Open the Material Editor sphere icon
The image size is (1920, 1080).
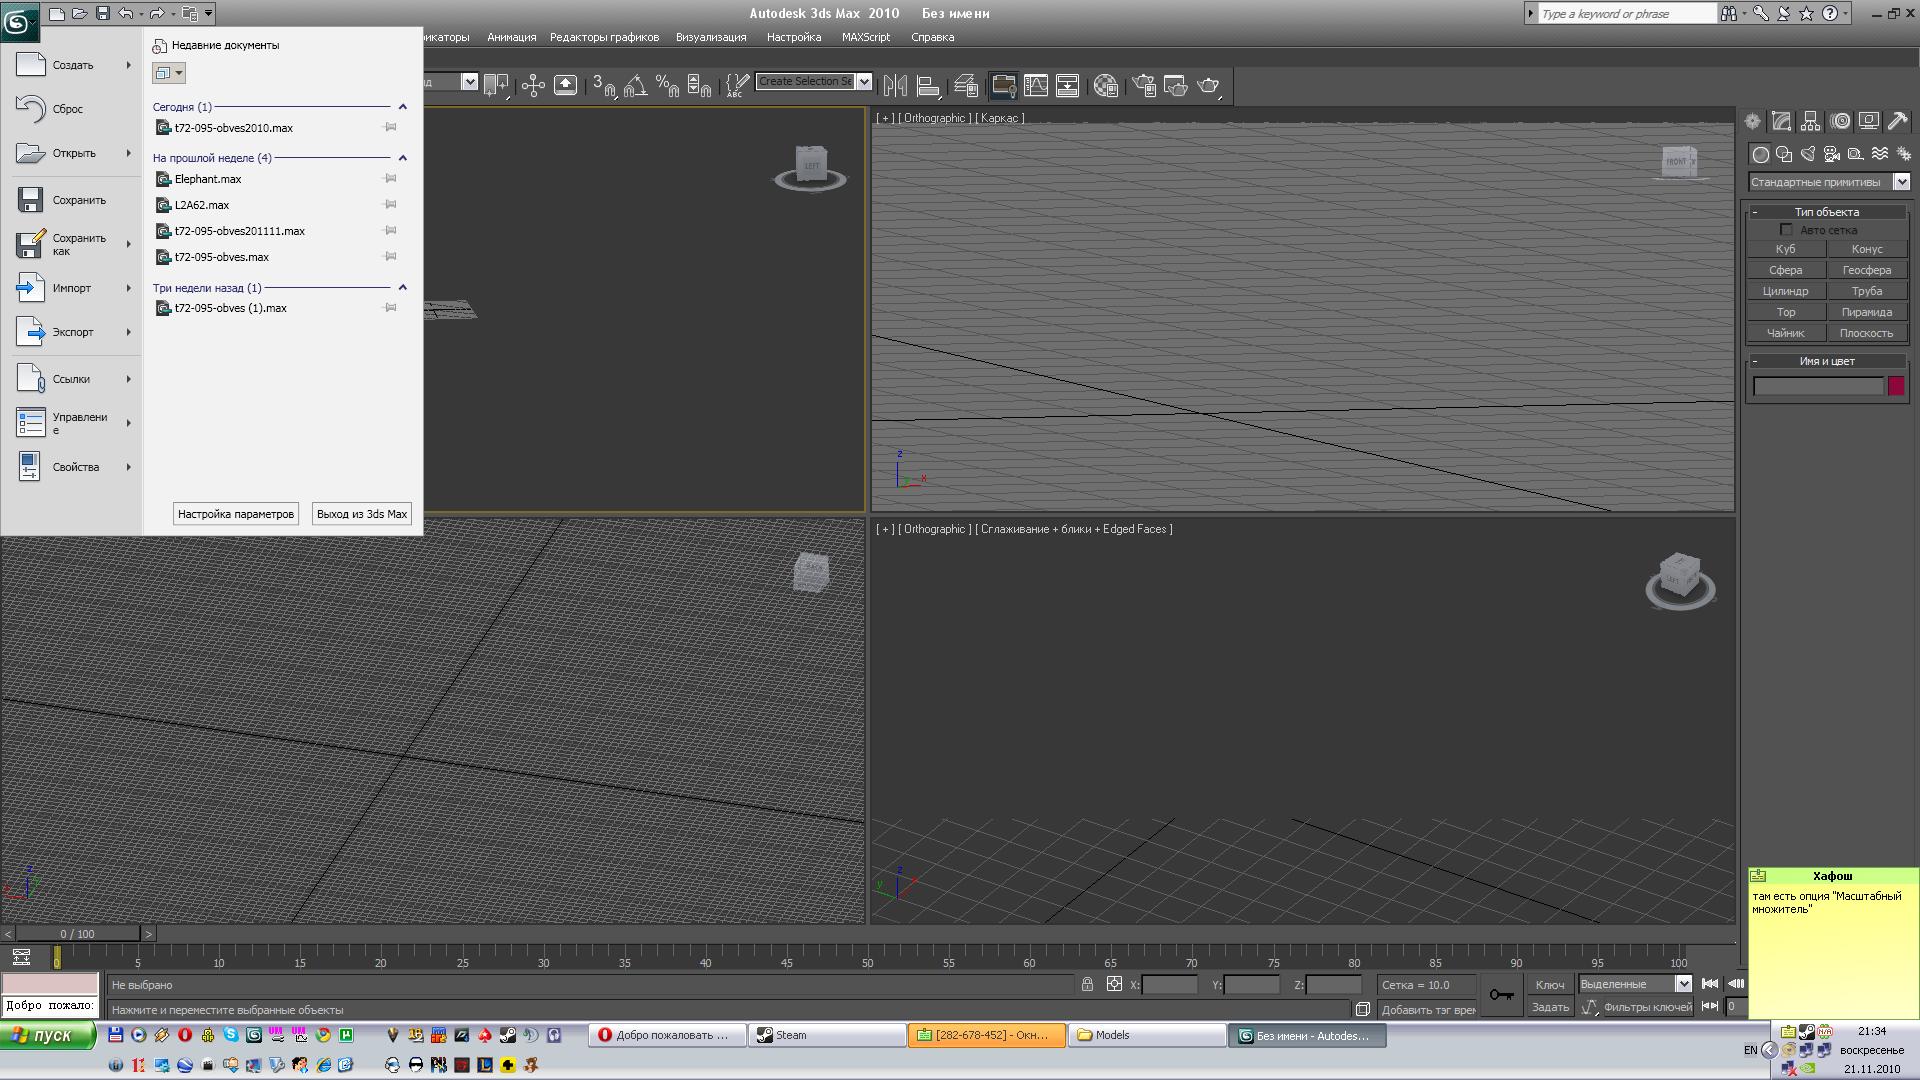pos(1105,86)
